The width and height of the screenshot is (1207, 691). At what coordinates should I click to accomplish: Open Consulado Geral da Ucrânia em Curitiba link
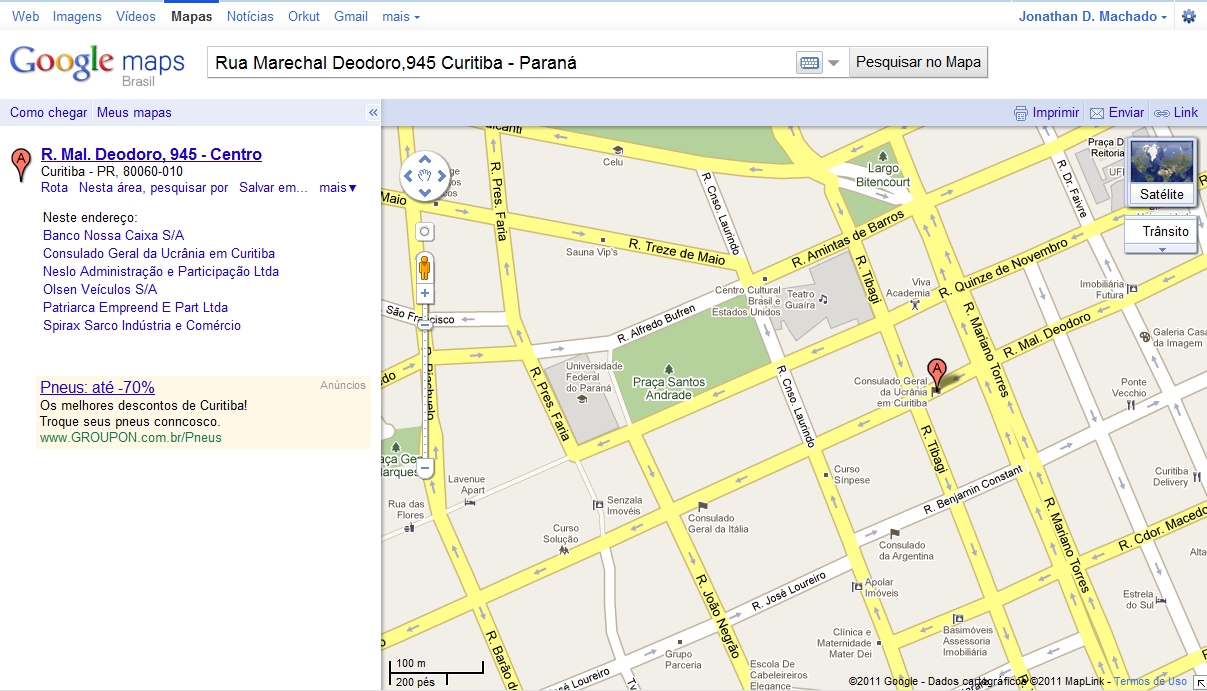[159, 254]
